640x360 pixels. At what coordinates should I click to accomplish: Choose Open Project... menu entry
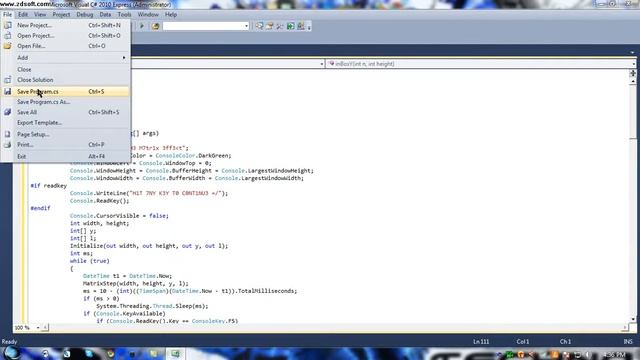click(65, 36)
